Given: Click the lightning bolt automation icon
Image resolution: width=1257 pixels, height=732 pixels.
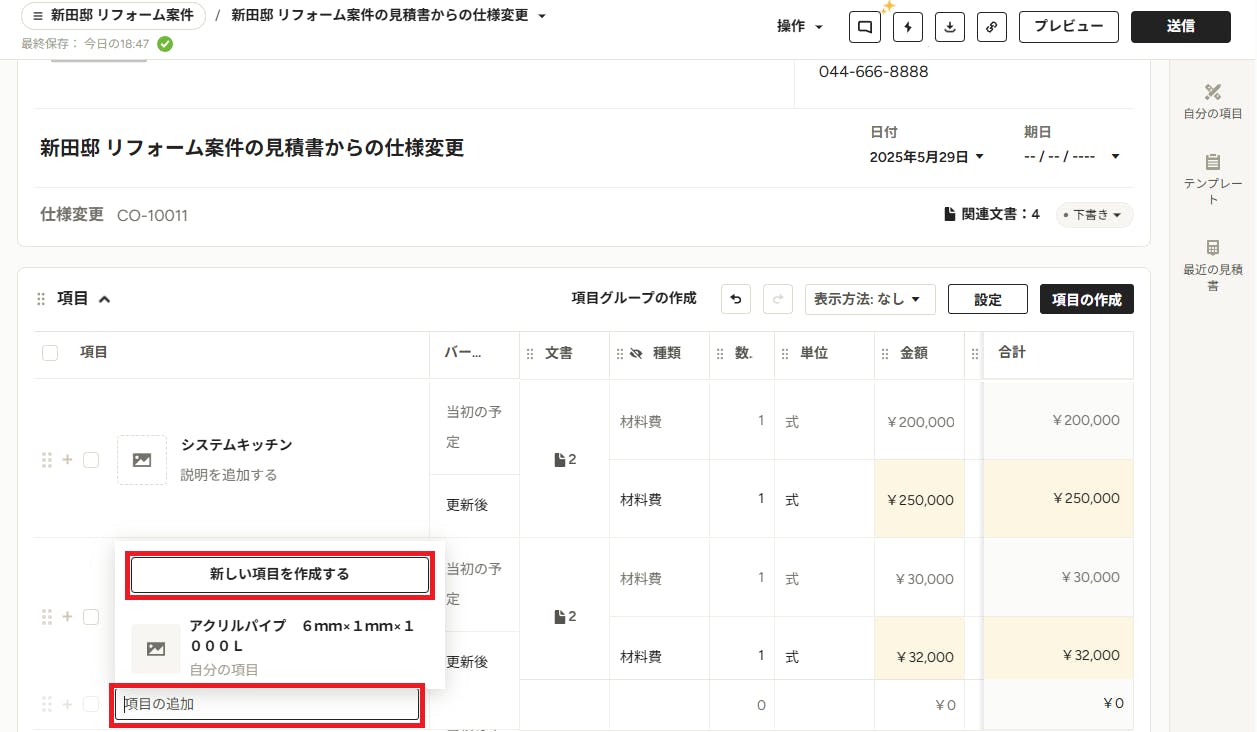Looking at the screenshot, I should 907,27.
